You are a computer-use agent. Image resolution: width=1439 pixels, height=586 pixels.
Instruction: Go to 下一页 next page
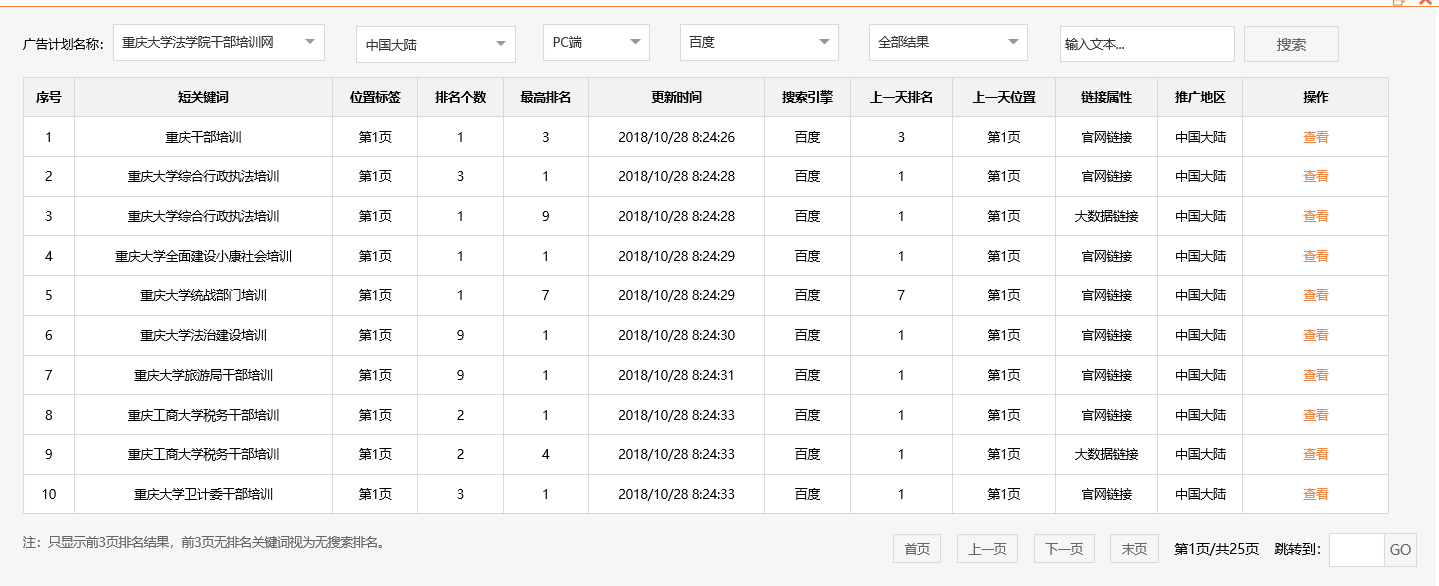coord(1063,549)
